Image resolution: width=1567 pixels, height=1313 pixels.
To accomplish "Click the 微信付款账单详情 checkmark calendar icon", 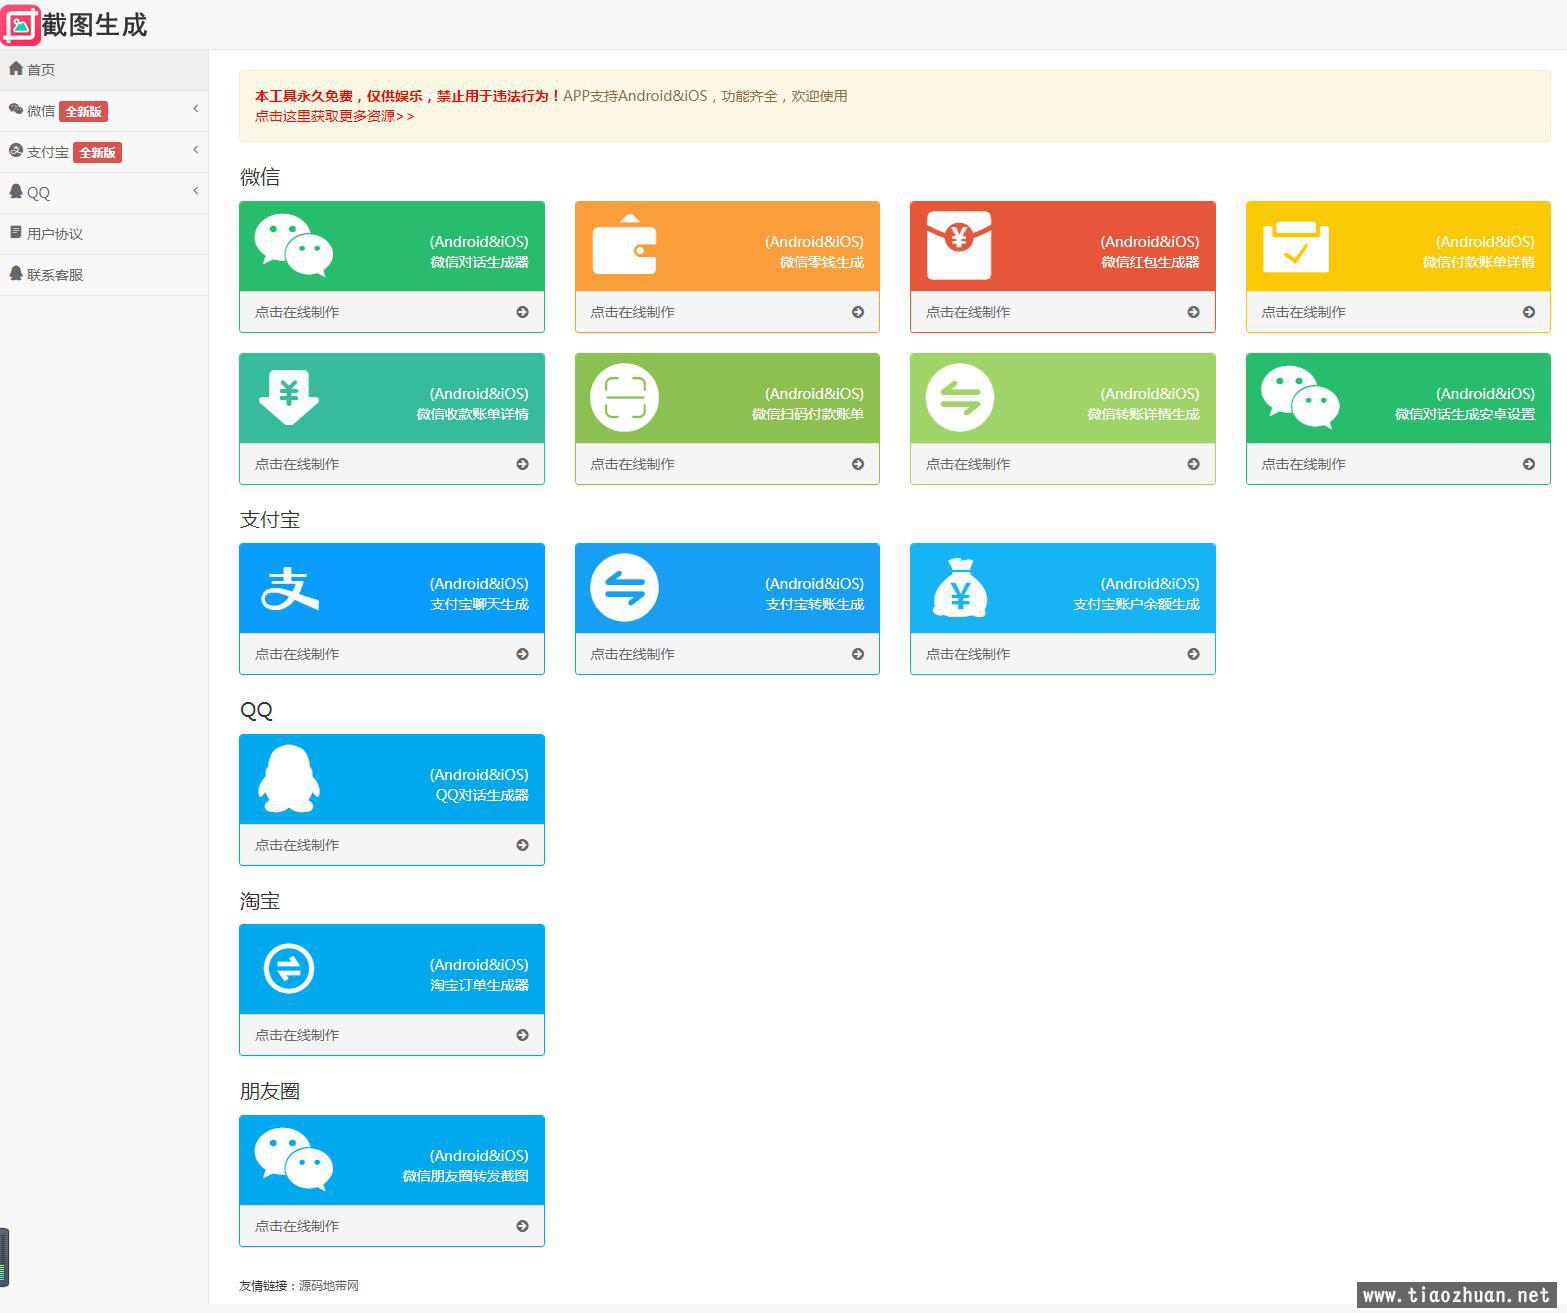I will [x=1296, y=246].
